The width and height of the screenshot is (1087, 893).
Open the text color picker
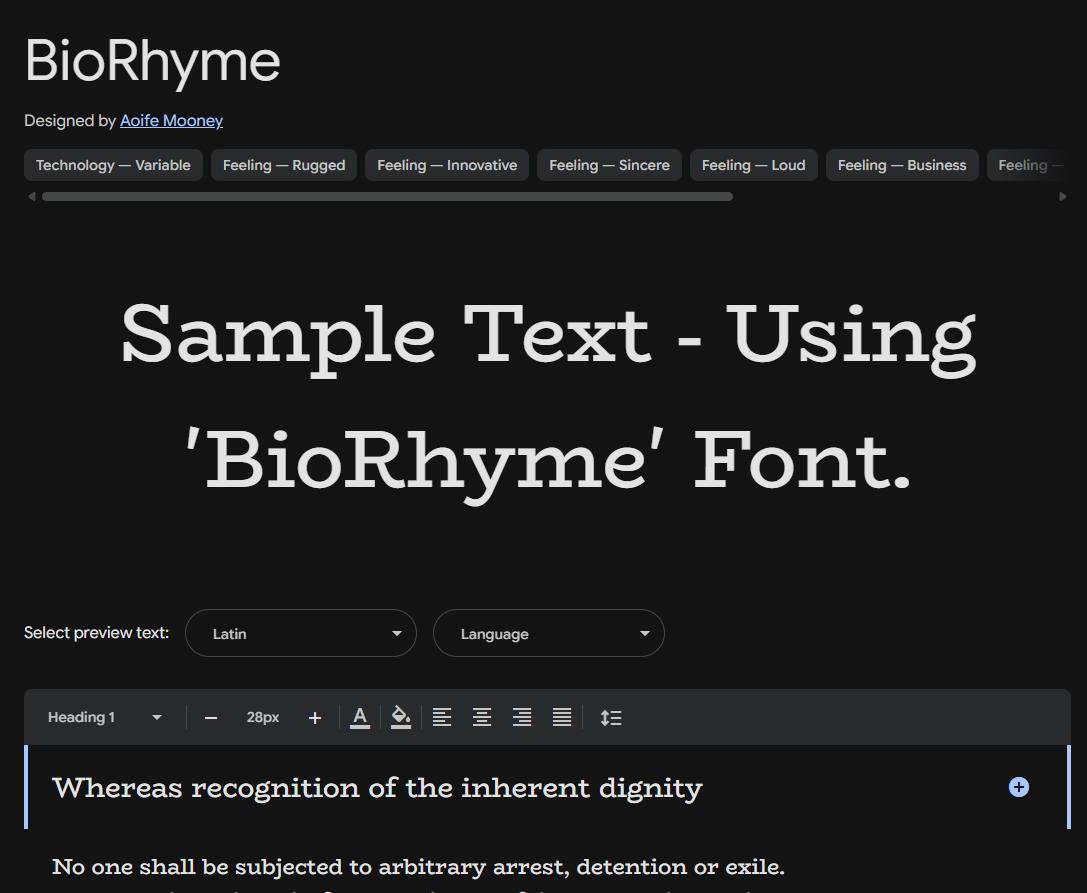[360, 718]
